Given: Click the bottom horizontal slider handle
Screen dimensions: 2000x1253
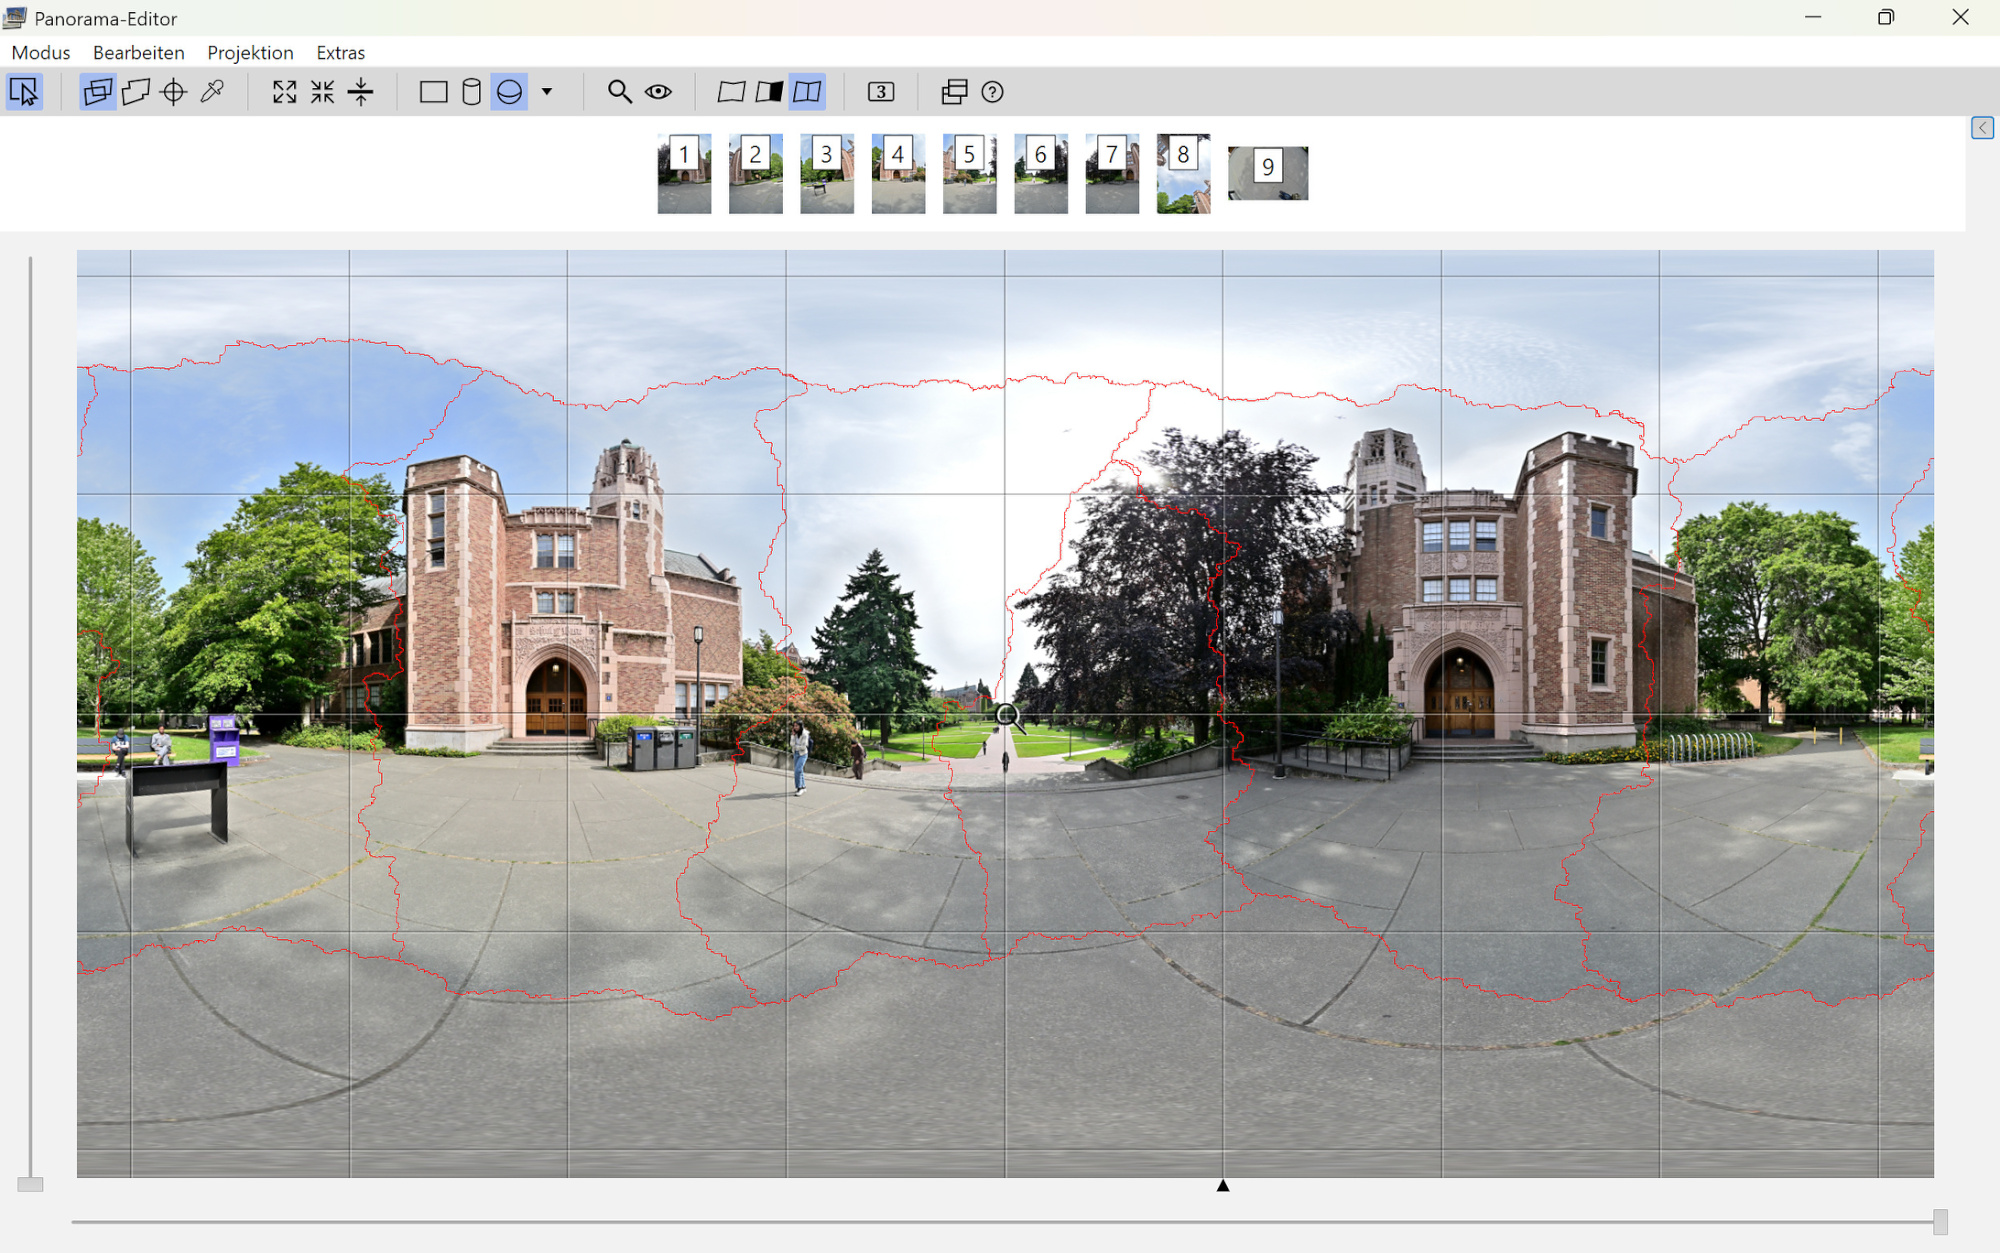Looking at the screenshot, I should tap(1940, 1221).
